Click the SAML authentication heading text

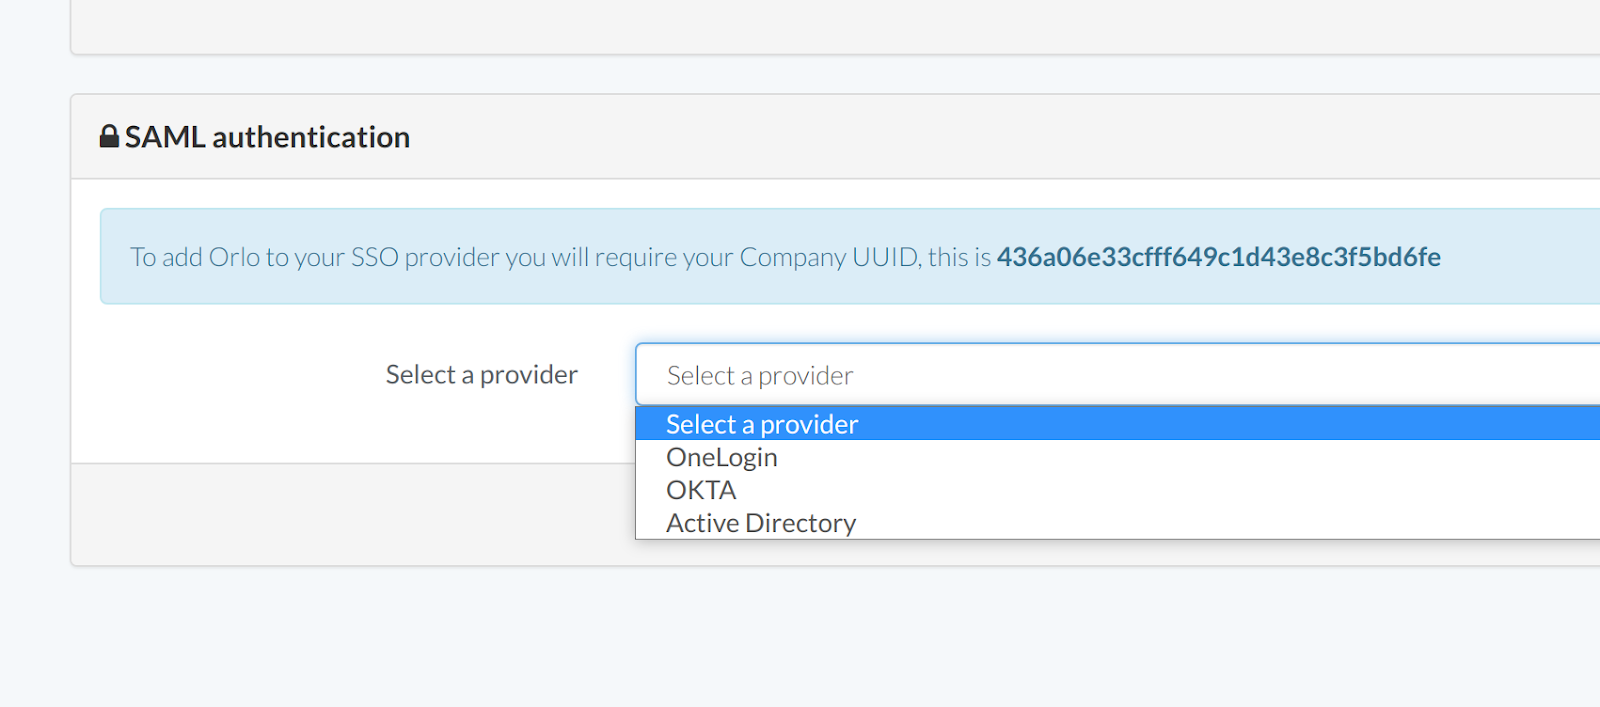click(267, 137)
